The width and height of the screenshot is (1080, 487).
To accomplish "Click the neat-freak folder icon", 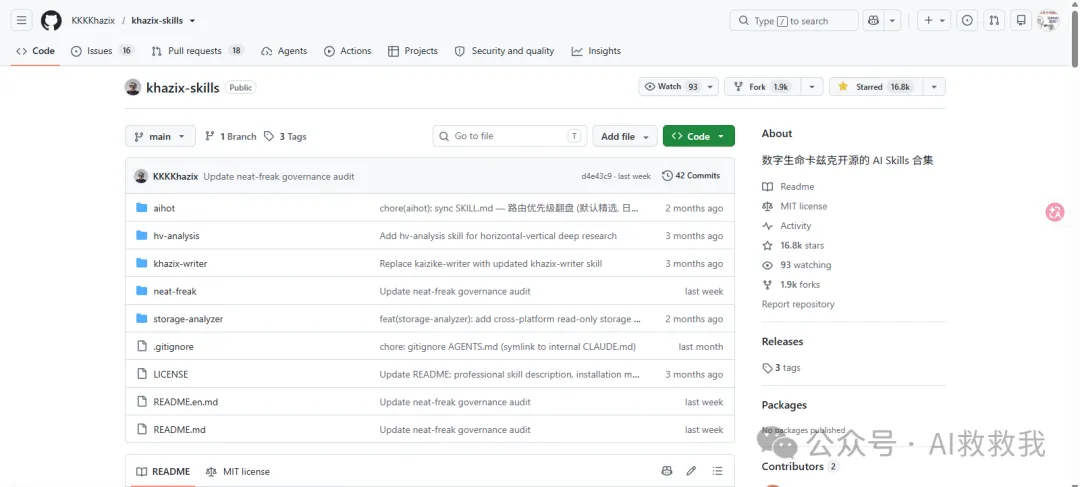I will [142, 291].
